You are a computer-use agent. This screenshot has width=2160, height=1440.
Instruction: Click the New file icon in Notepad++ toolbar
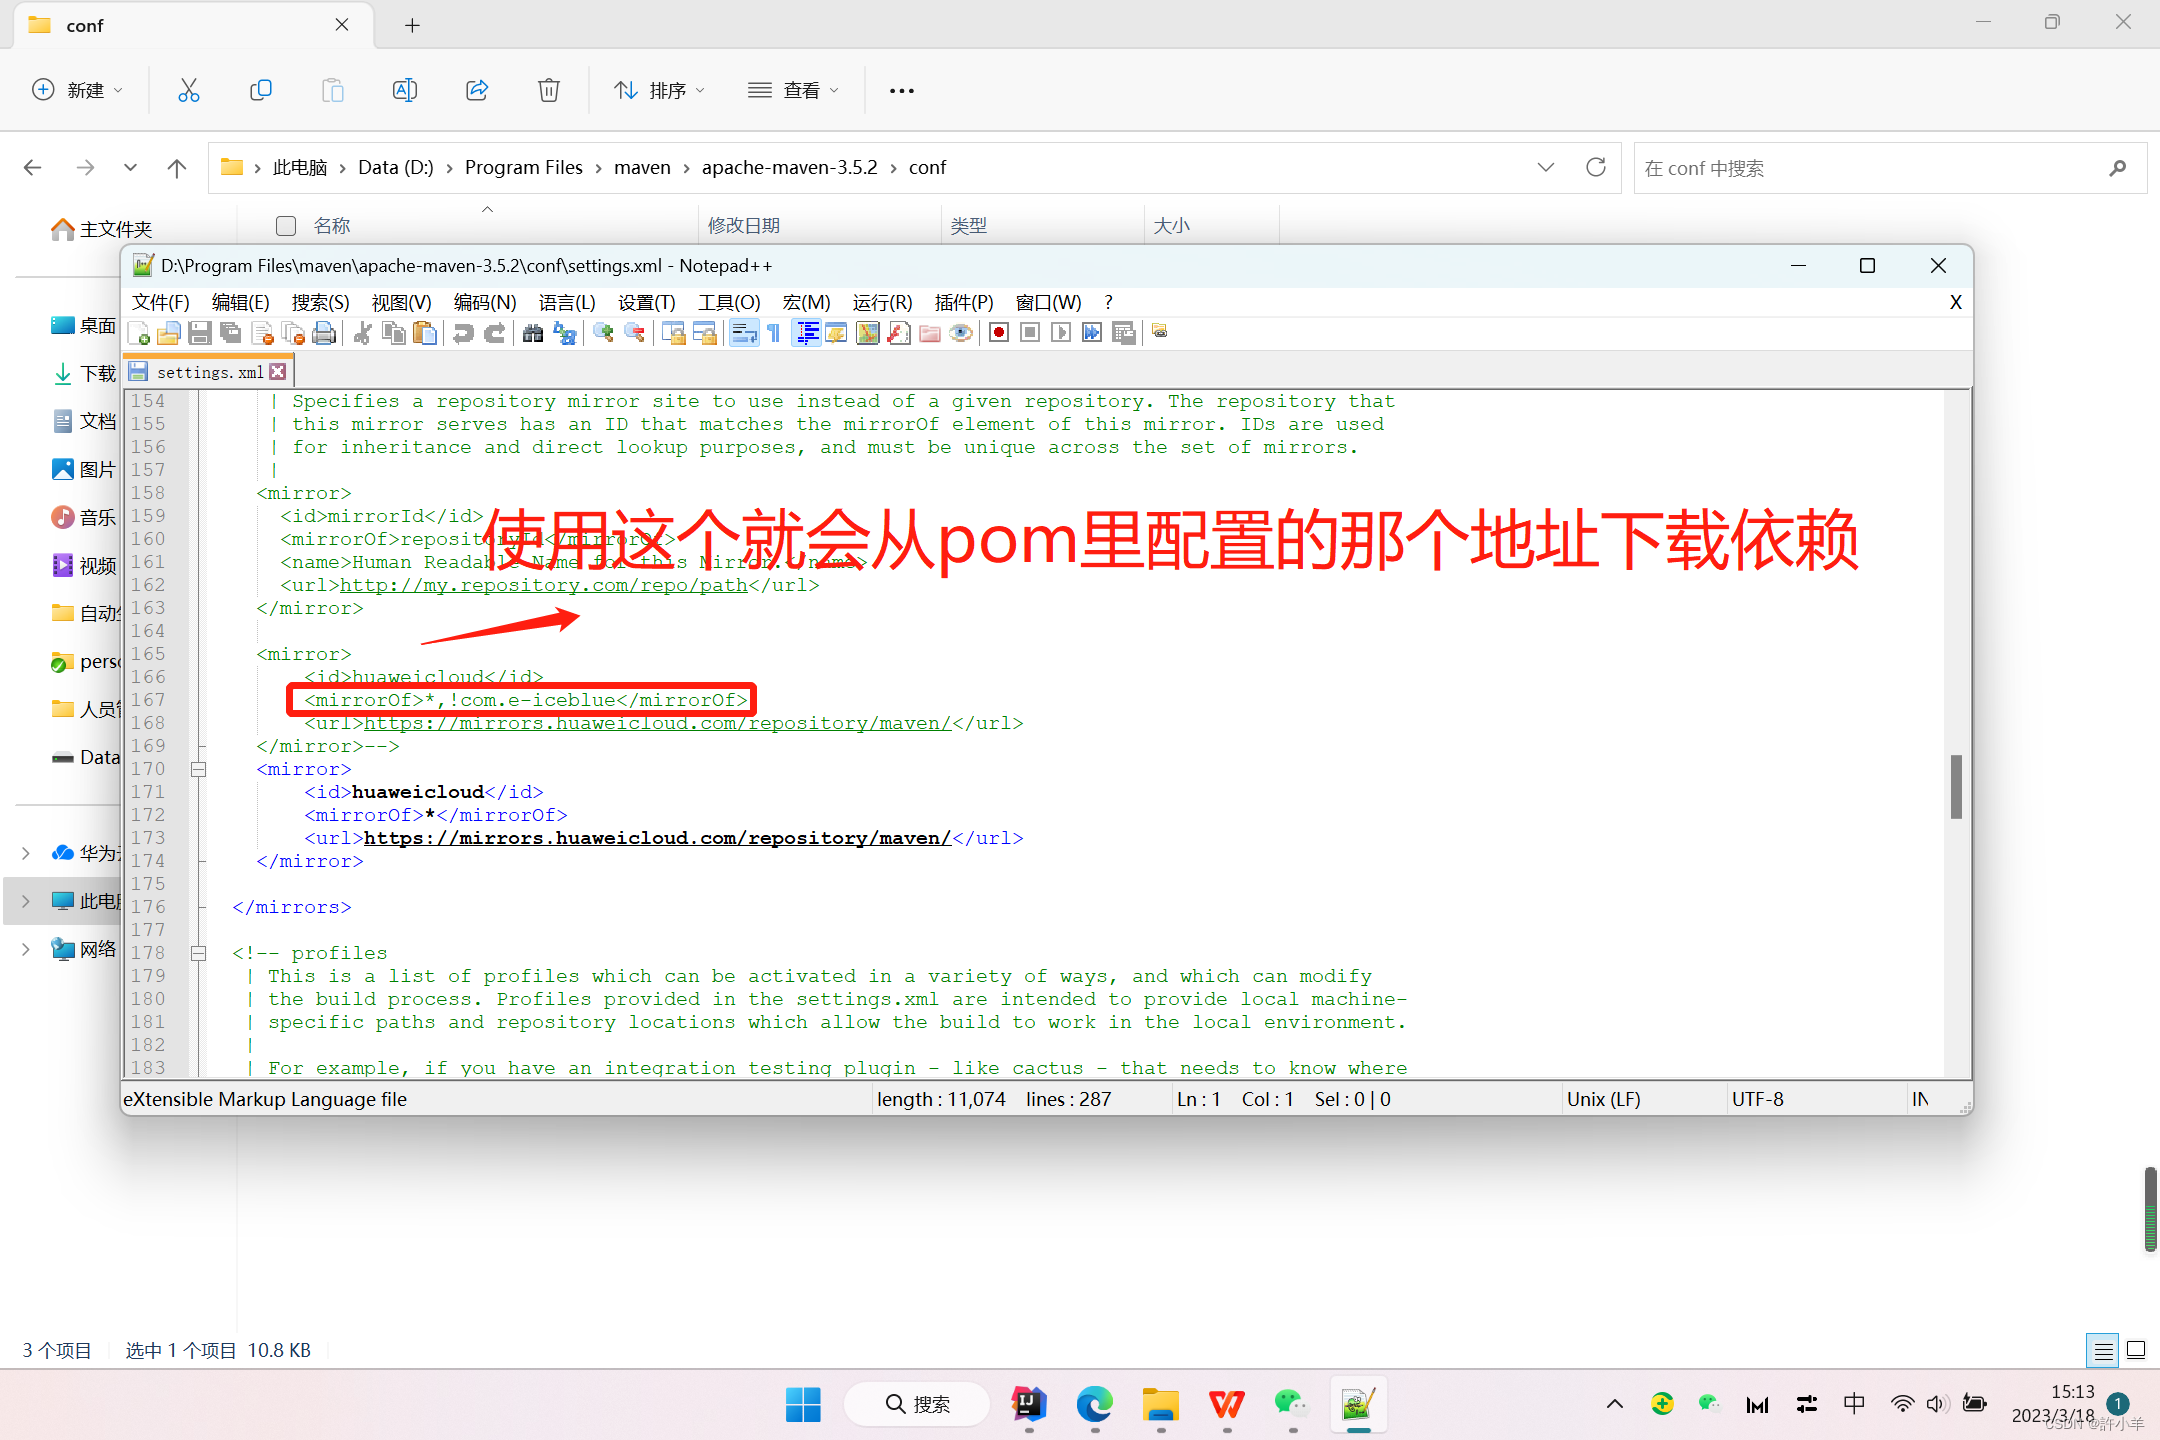[138, 333]
